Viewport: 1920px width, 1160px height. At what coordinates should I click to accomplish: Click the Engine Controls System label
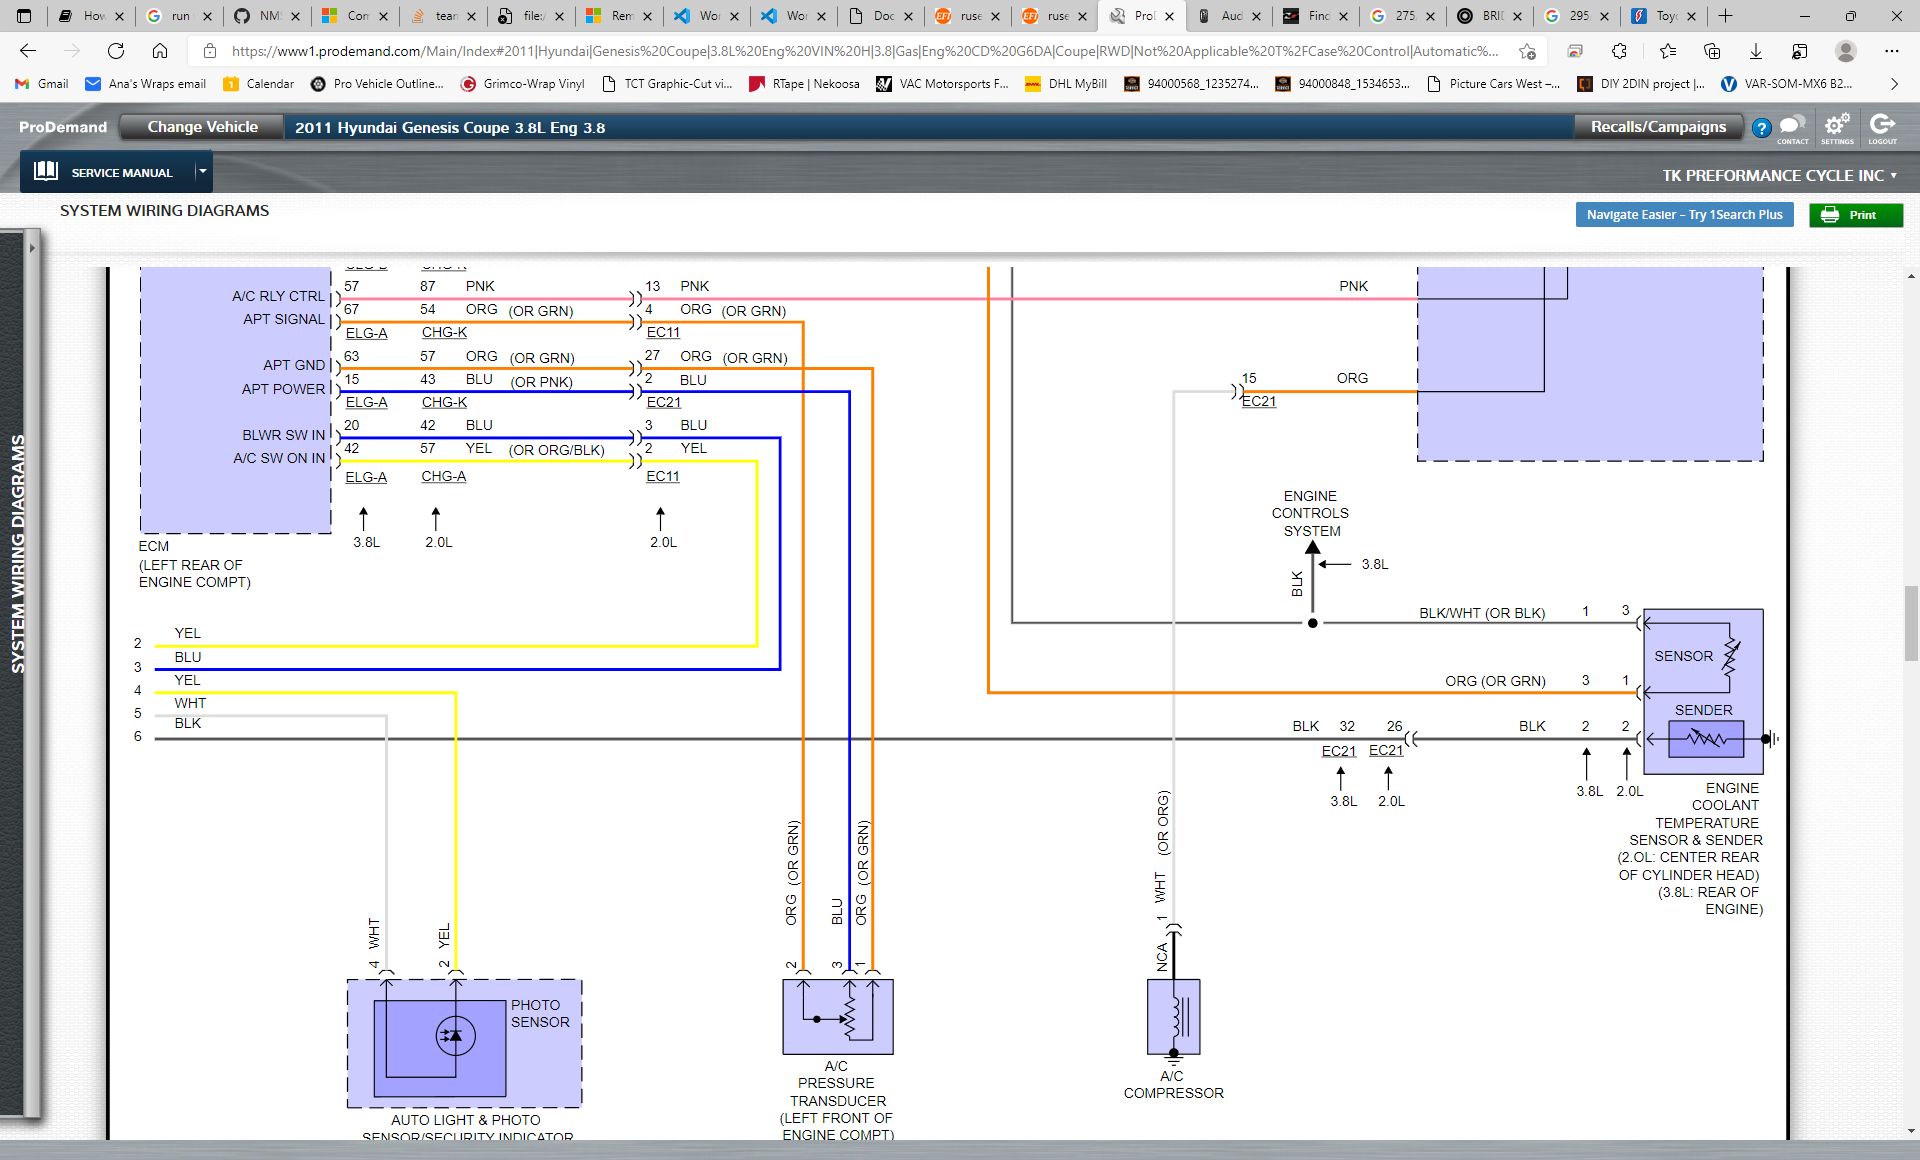click(x=1310, y=513)
